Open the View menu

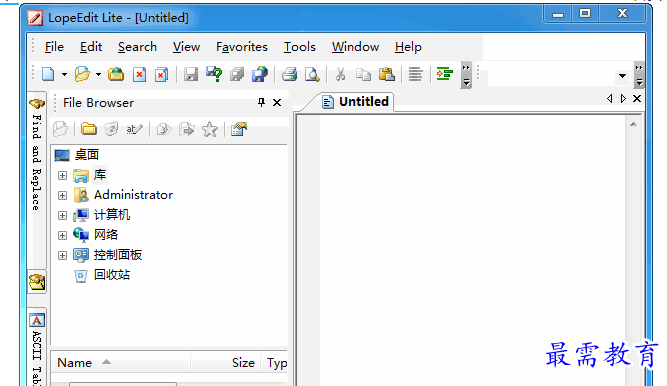(186, 47)
